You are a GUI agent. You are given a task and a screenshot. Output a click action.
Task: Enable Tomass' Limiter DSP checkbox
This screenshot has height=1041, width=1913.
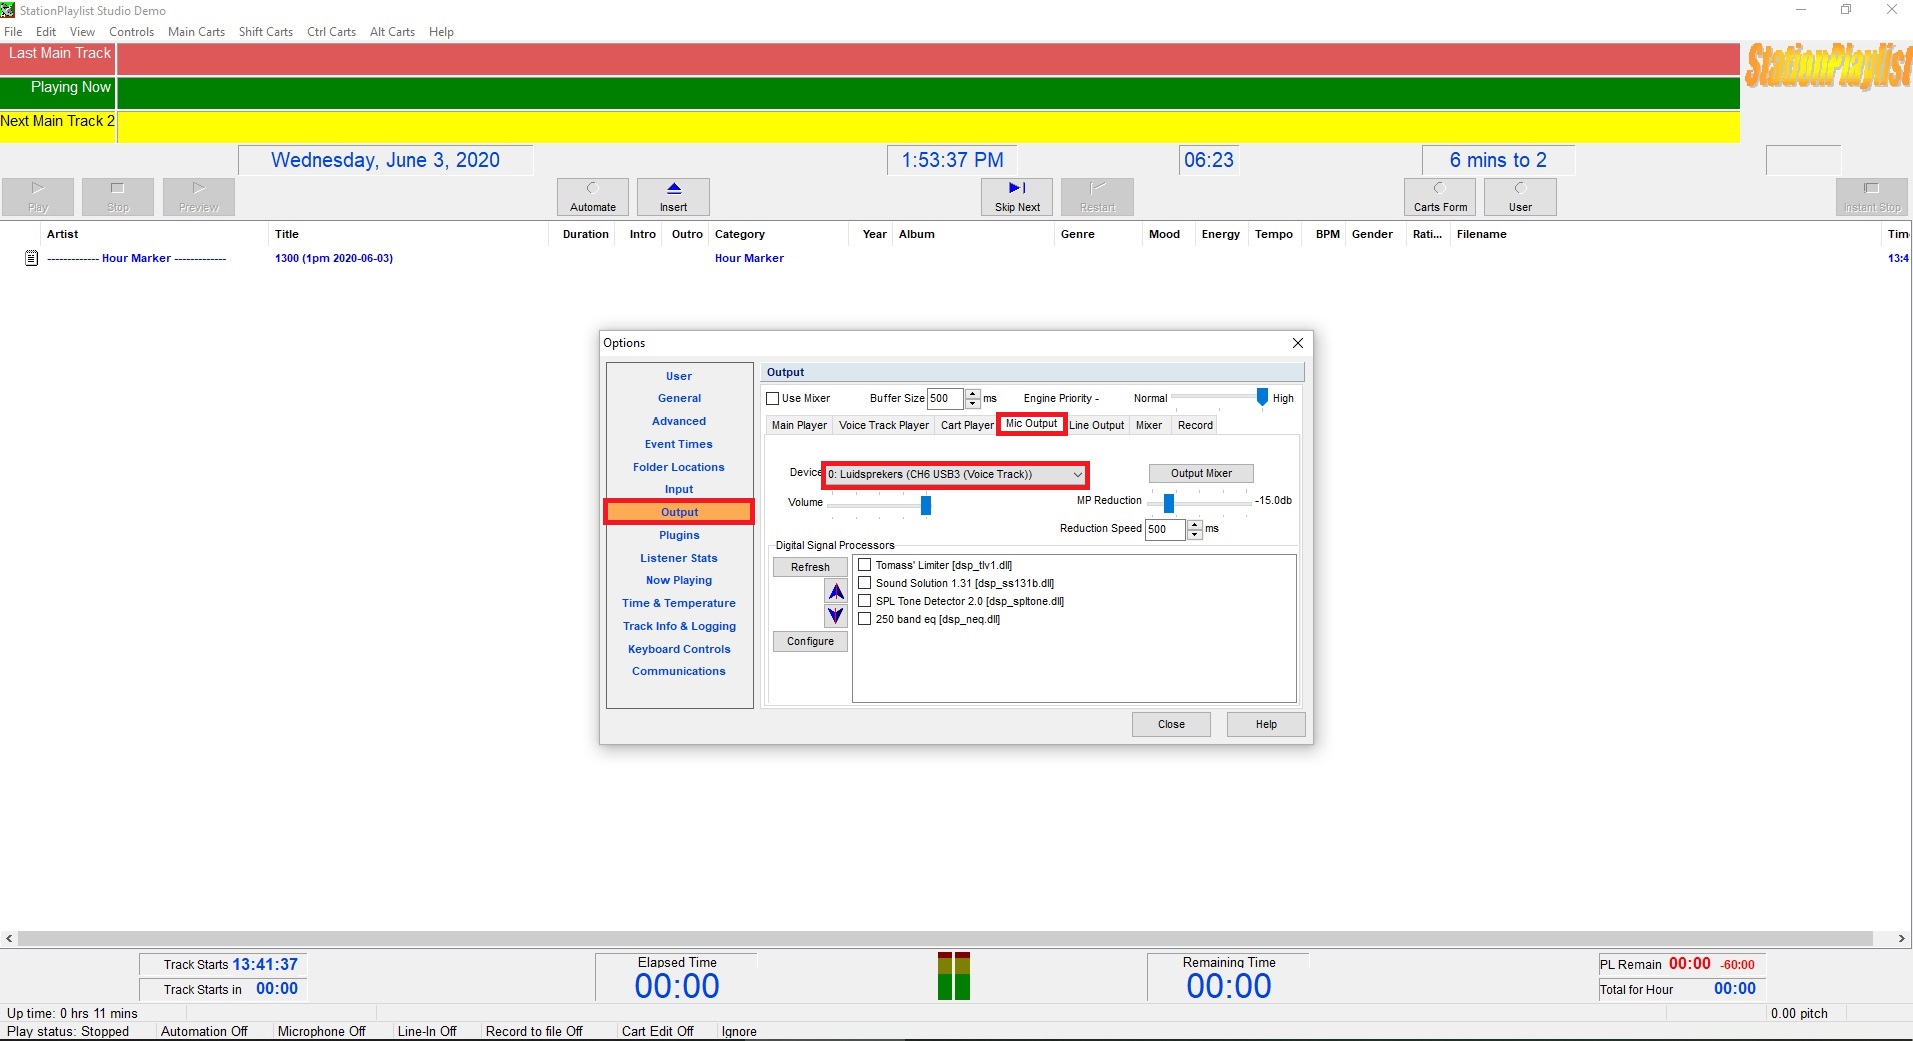[x=865, y=565]
